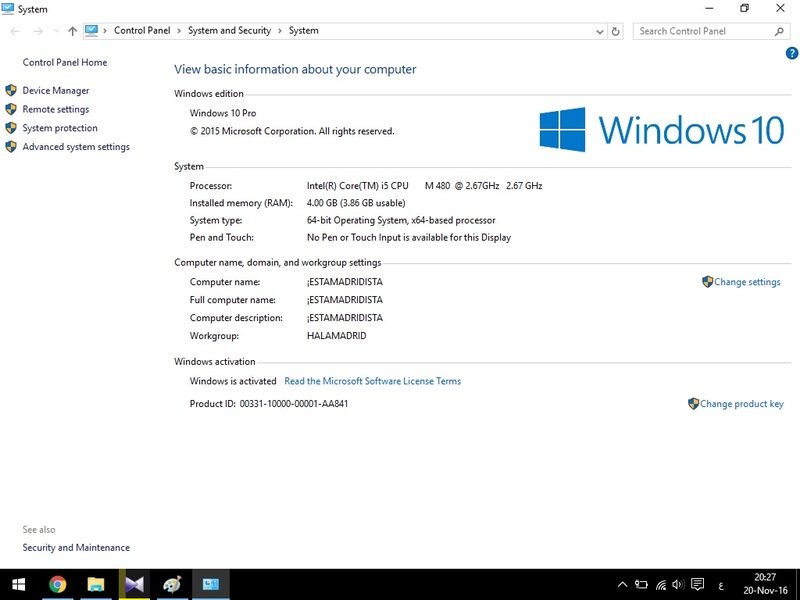Image resolution: width=800 pixels, height=600 pixels.
Task: Open File Explorer from the taskbar
Action: 96,585
